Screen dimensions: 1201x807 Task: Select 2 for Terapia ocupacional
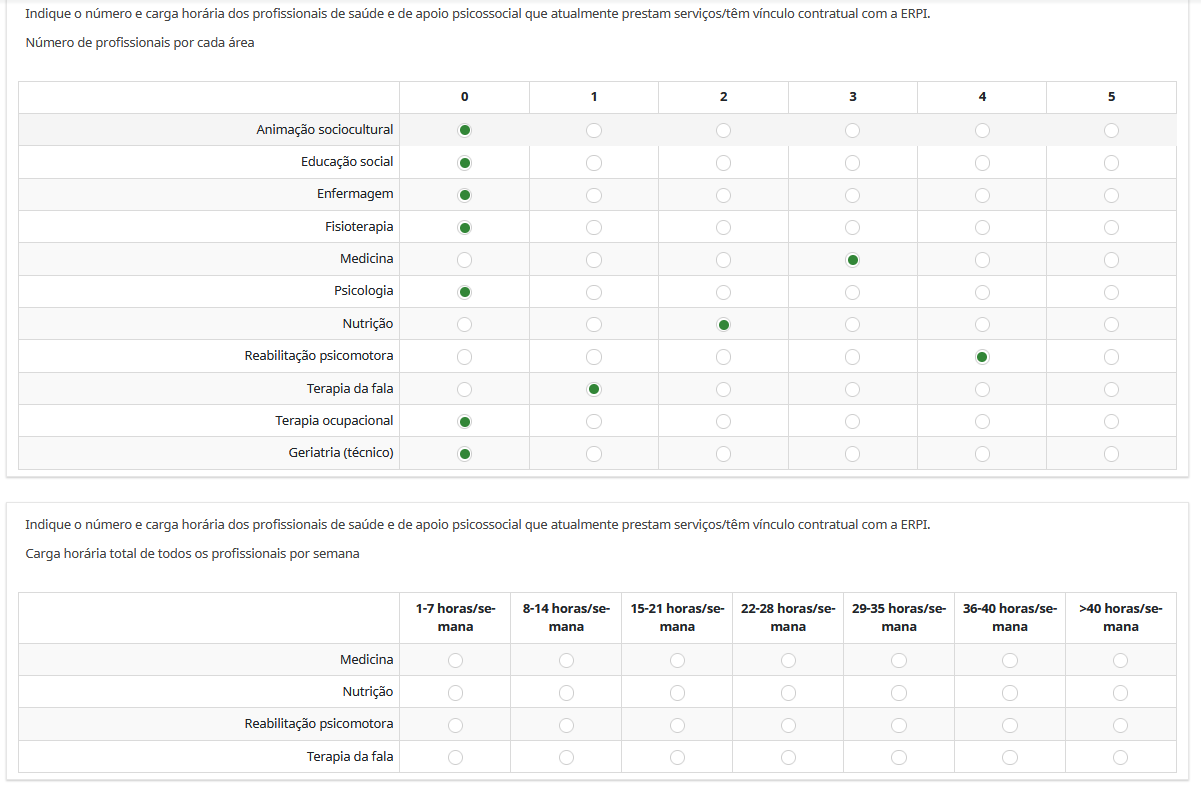click(723, 421)
